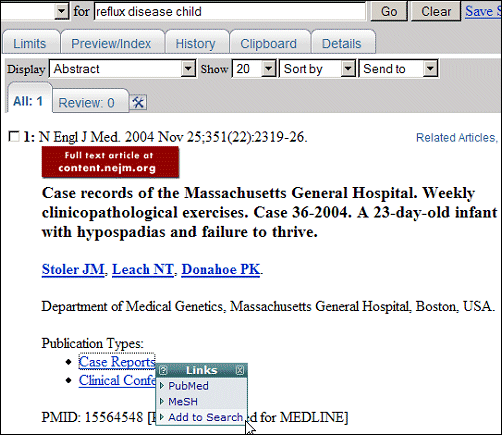The height and width of the screenshot is (435, 502).
Task: Click the Clinical Conference publication type link
Action: coord(117,380)
